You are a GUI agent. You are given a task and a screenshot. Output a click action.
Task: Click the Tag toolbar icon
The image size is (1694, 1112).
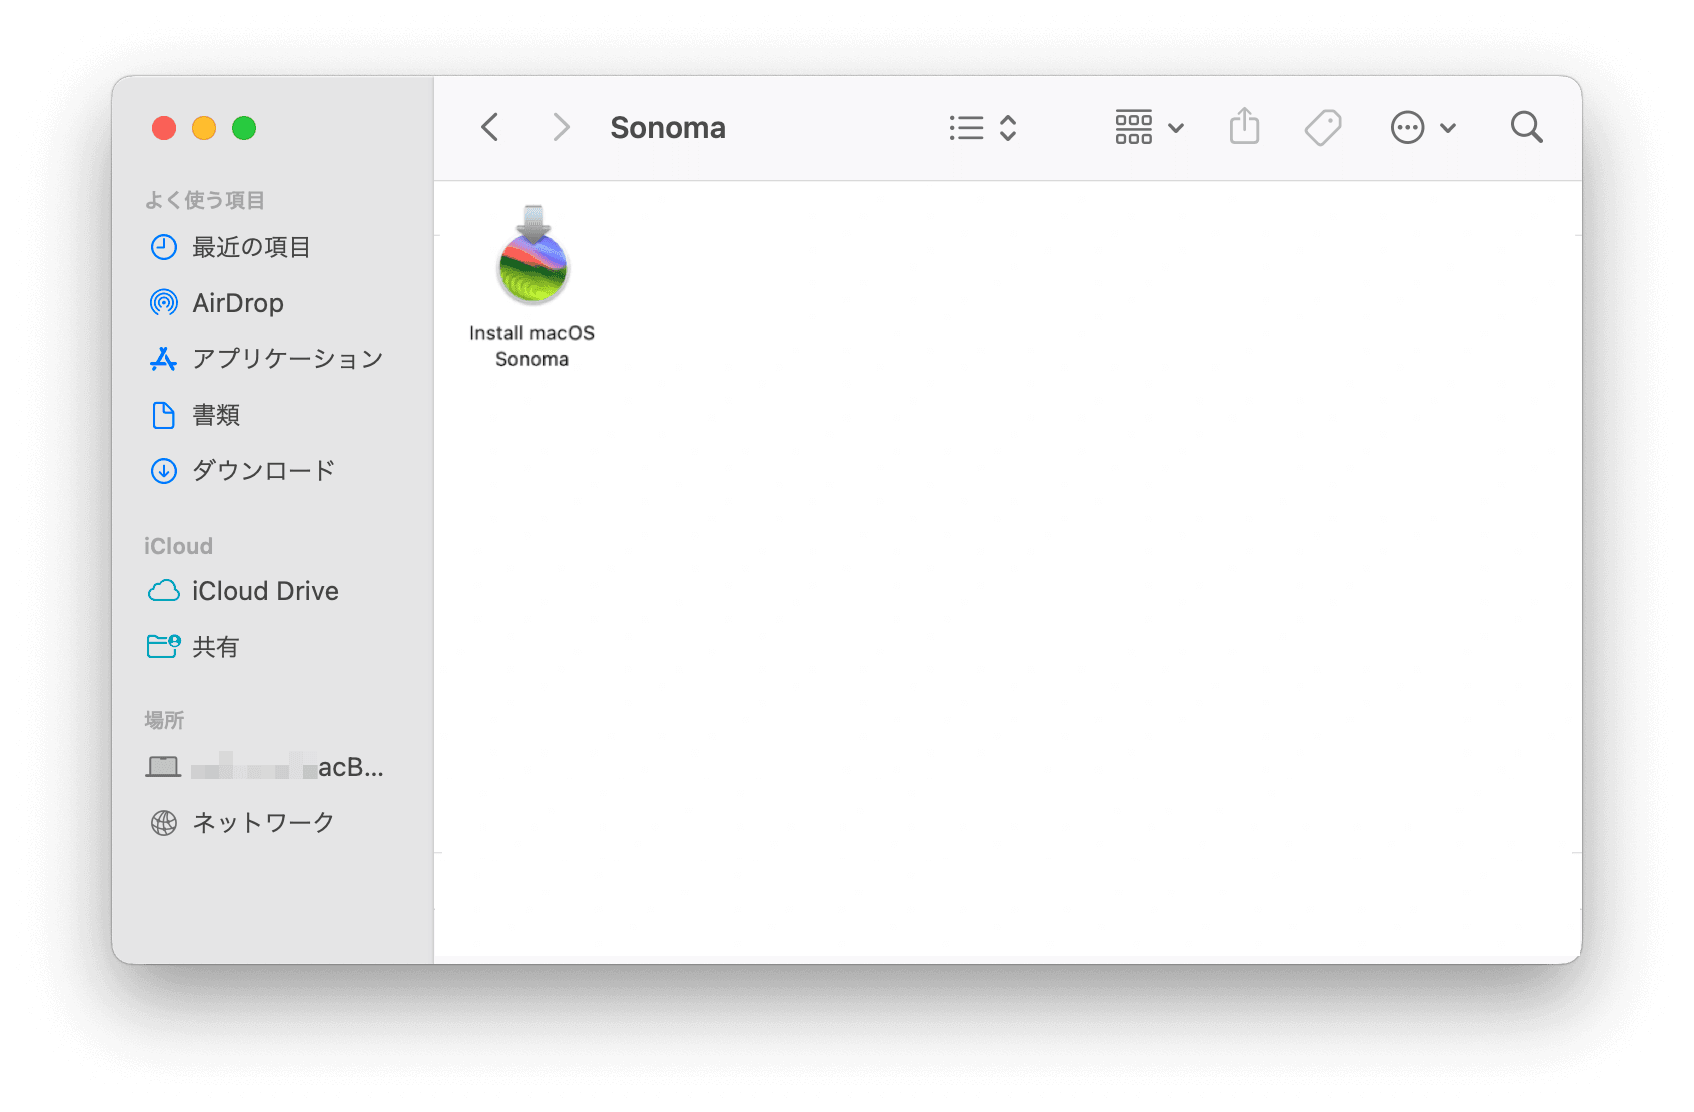(x=1323, y=128)
